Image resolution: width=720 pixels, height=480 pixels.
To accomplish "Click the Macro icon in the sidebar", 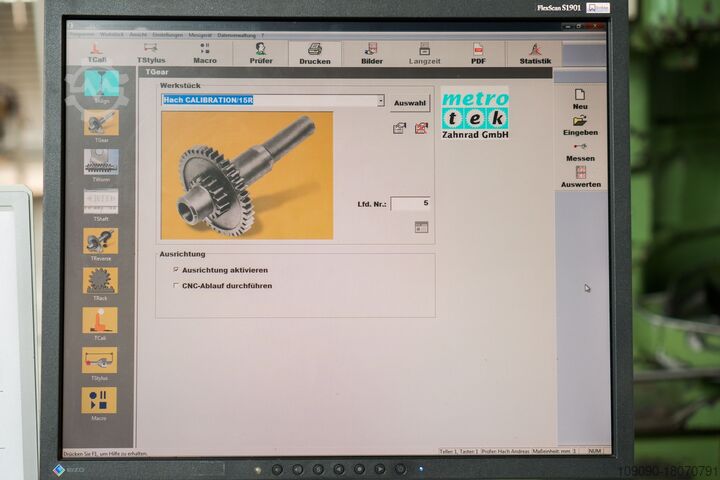I will coord(100,400).
